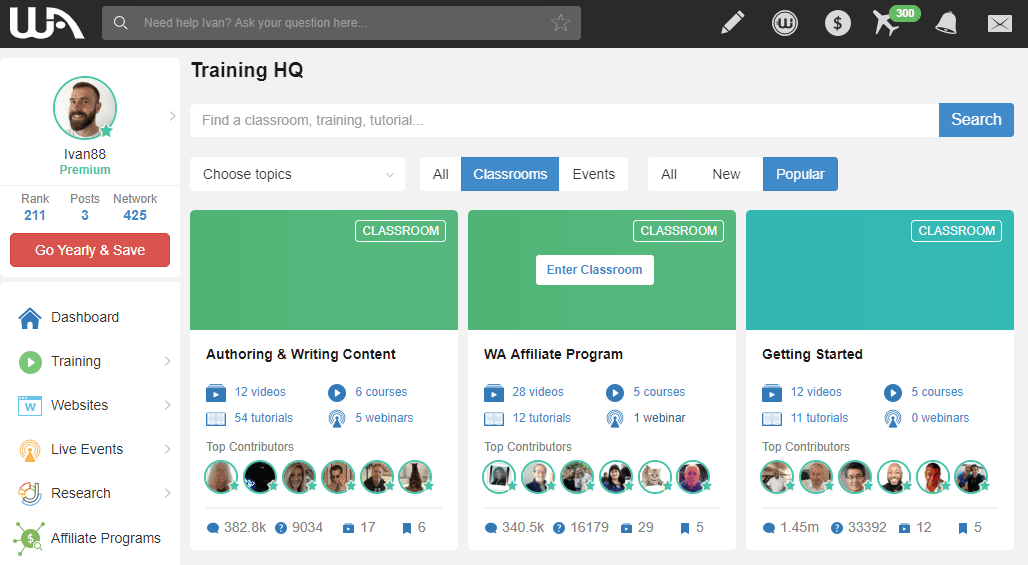Click courses play icon in Getting Started card
1028x565 pixels.
(893, 393)
